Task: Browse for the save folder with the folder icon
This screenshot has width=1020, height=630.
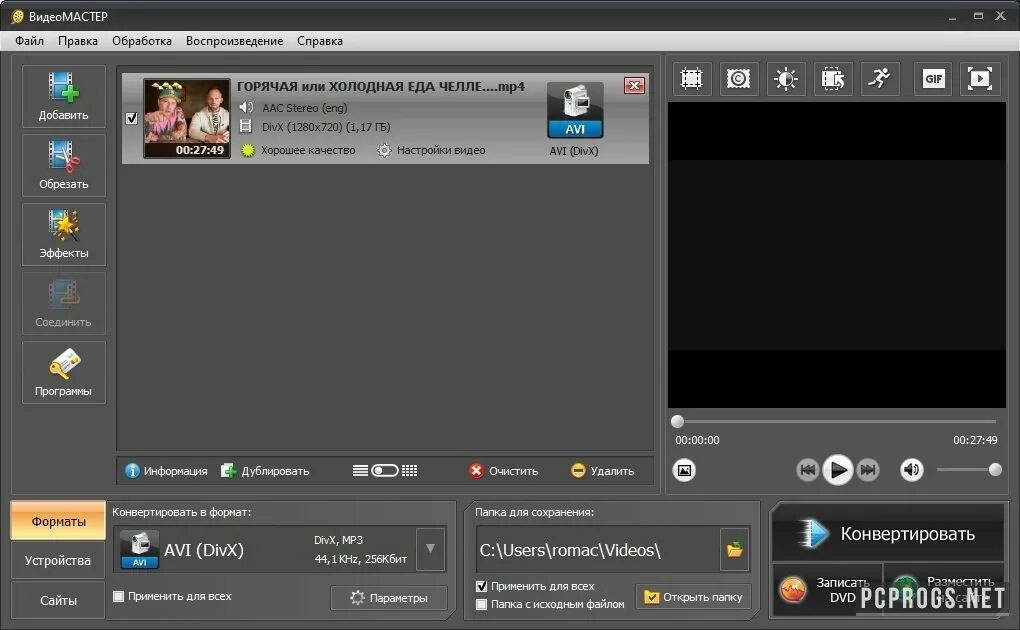Action: [734, 549]
